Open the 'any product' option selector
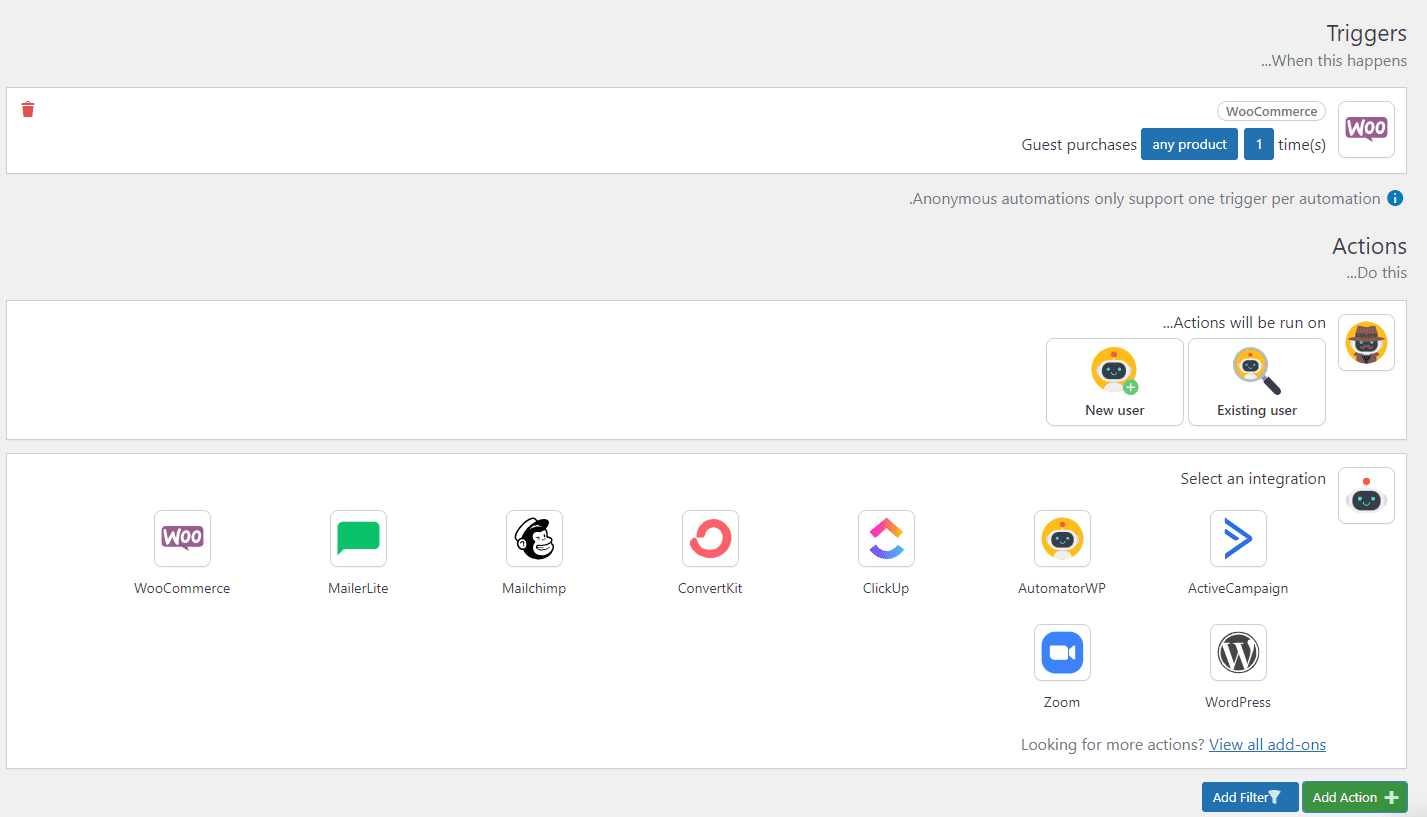1427x817 pixels. coord(1189,144)
